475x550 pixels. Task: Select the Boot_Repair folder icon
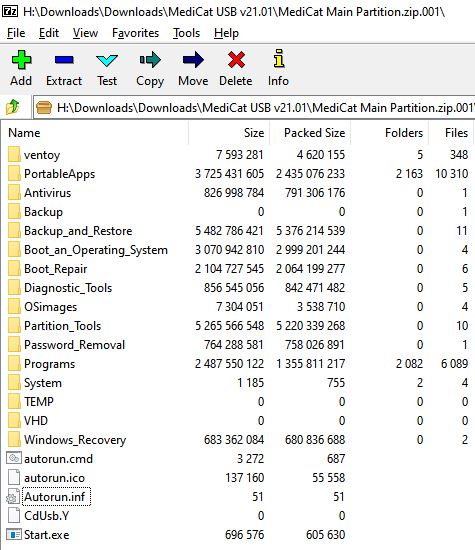[x=14, y=268]
